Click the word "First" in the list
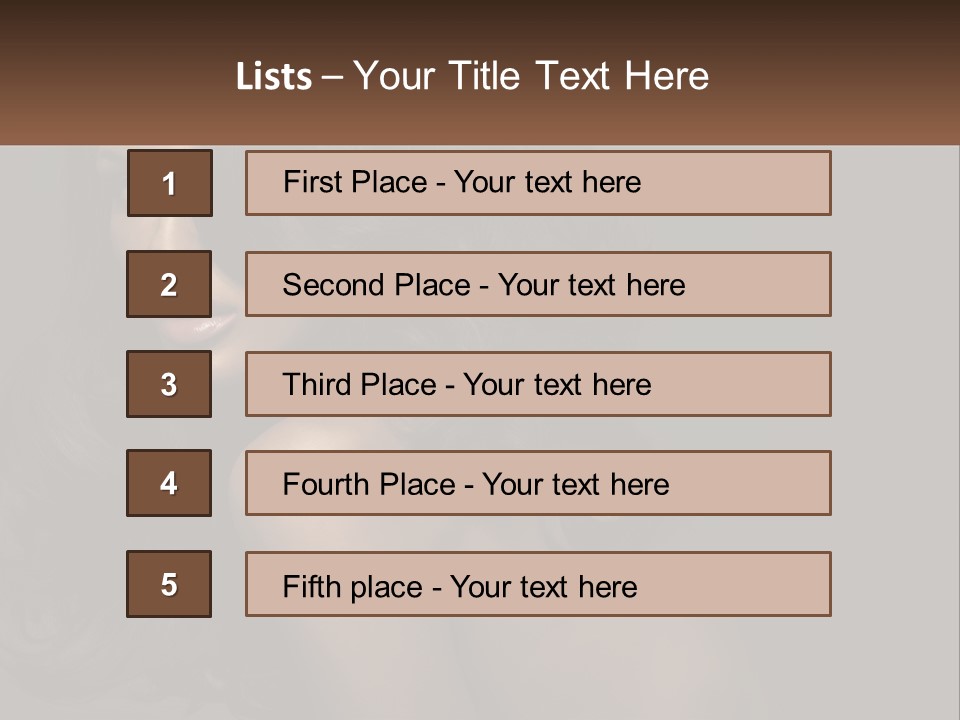960x720 pixels. 312,182
